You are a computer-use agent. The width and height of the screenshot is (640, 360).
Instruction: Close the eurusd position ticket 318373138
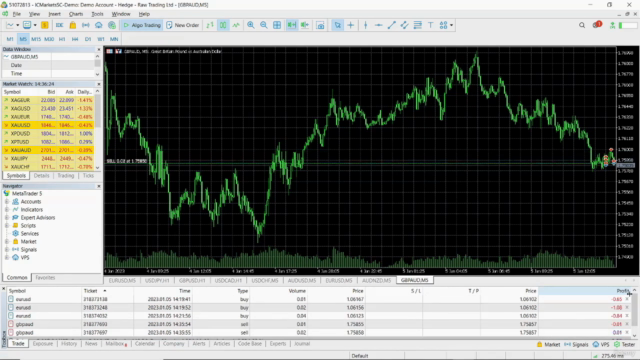click(627, 299)
